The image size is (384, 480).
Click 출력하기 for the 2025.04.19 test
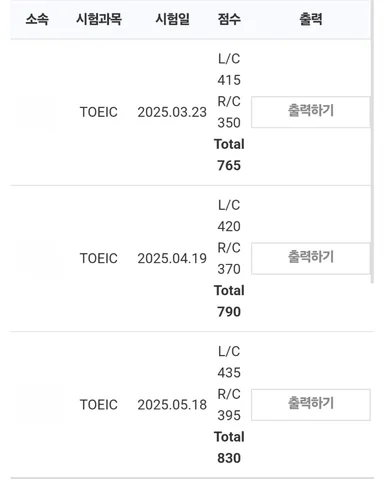coord(311,258)
